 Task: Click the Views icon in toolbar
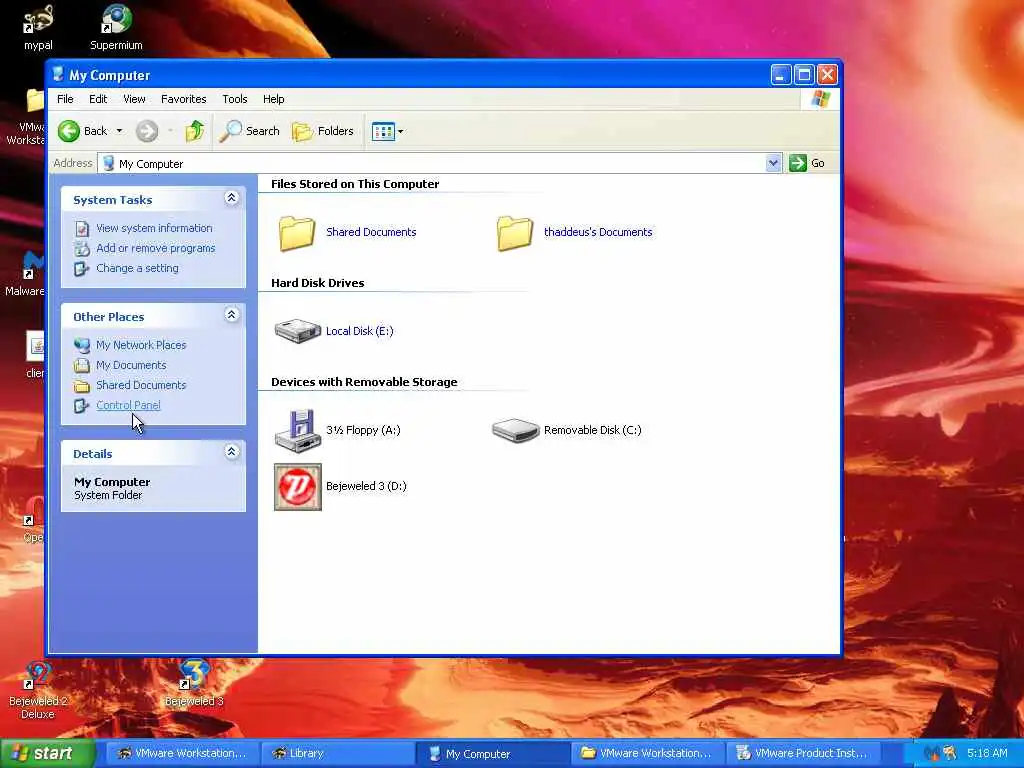[383, 131]
